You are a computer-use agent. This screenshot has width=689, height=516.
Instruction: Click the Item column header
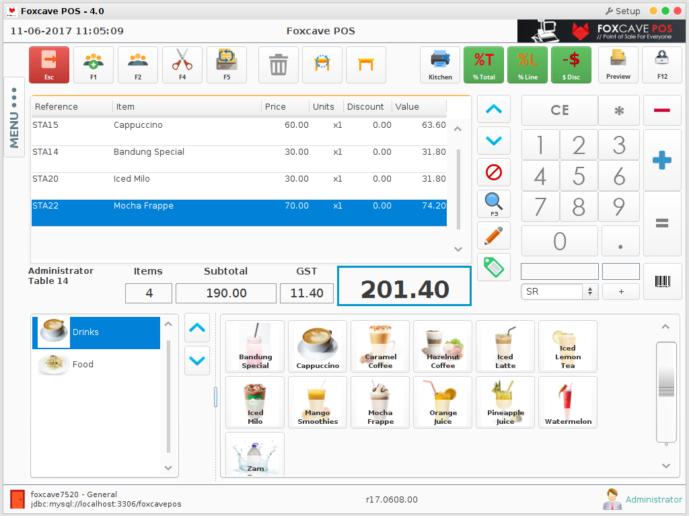tap(187, 106)
